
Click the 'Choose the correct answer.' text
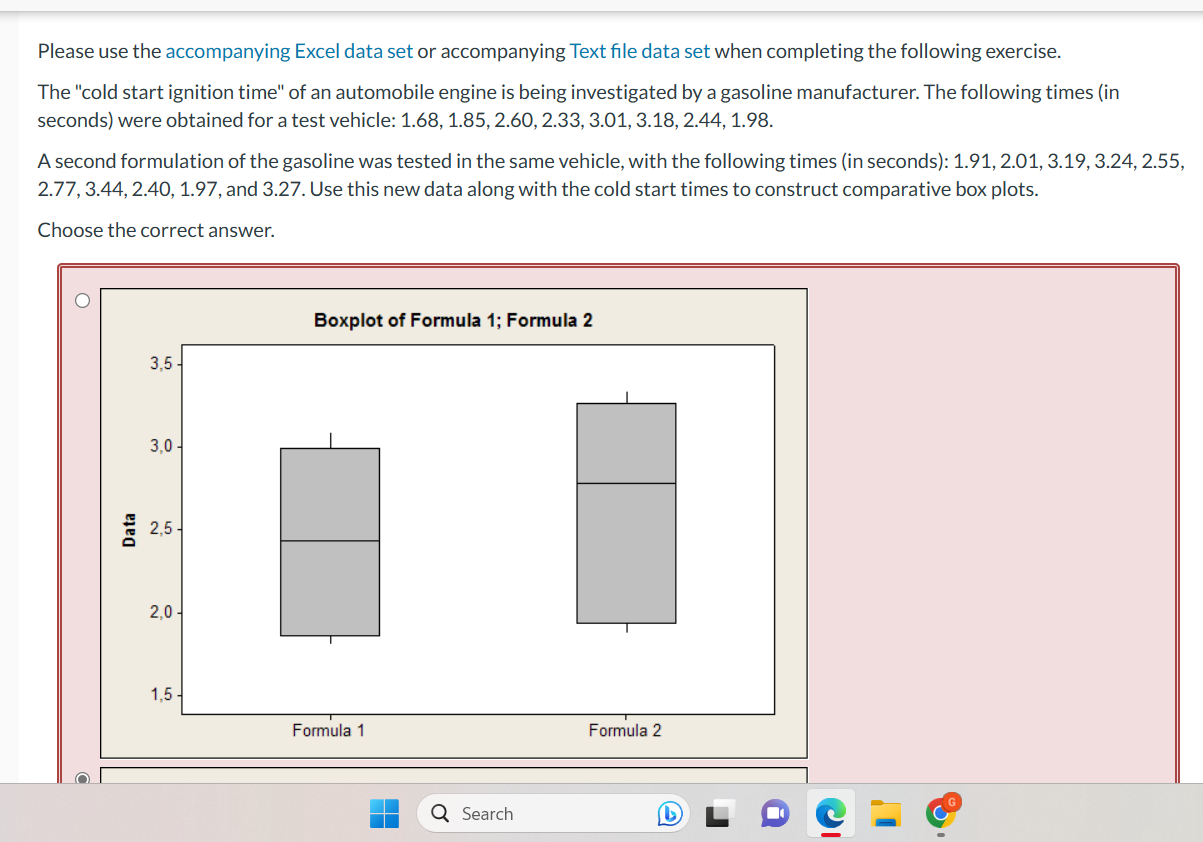[x=156, y=230]
